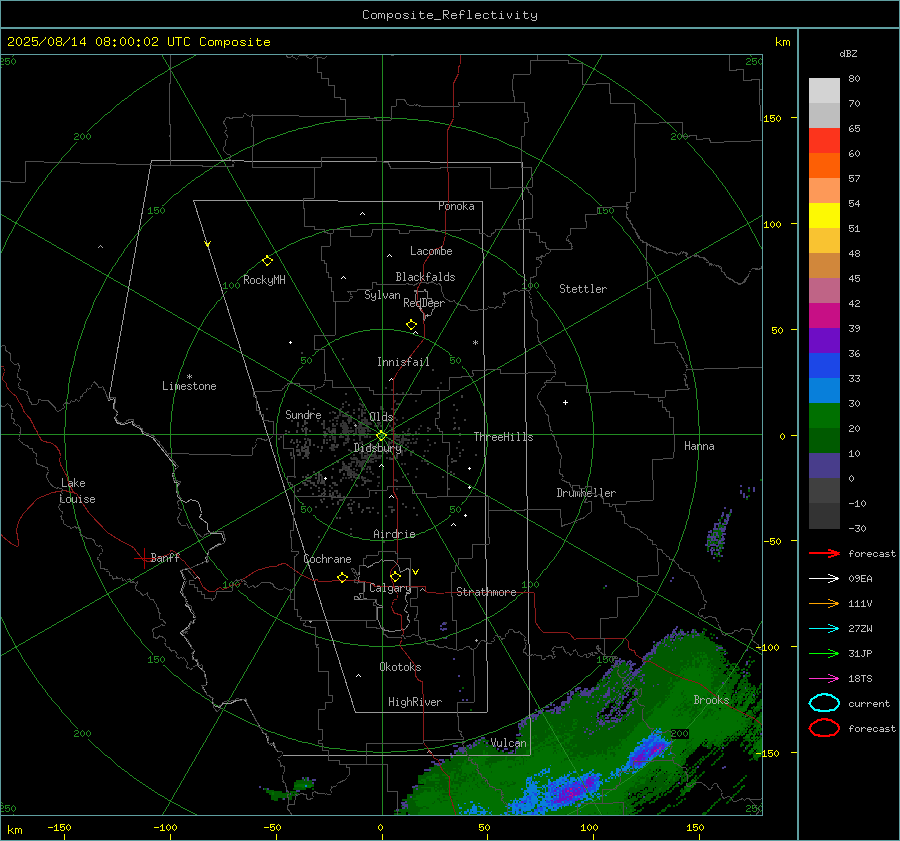The image size is (900, 841).
Task: Click the purple echo core southwest of Brooks
Action: [650, 751]
